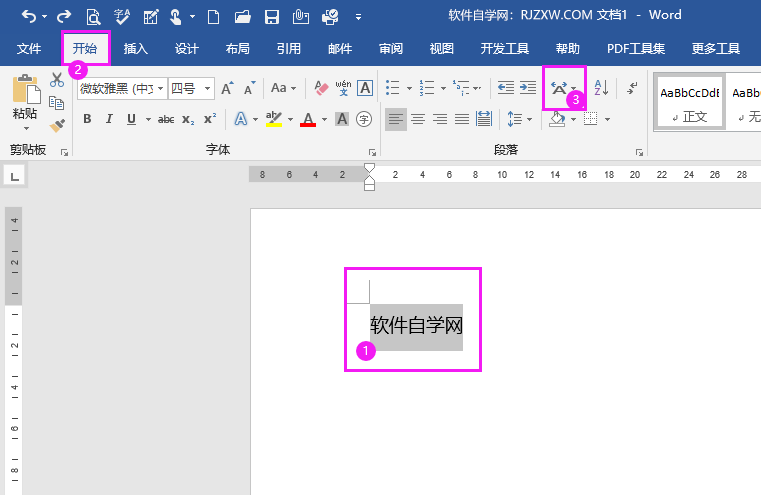Switch to the 引用 (References) tab

tap(288, 49)
